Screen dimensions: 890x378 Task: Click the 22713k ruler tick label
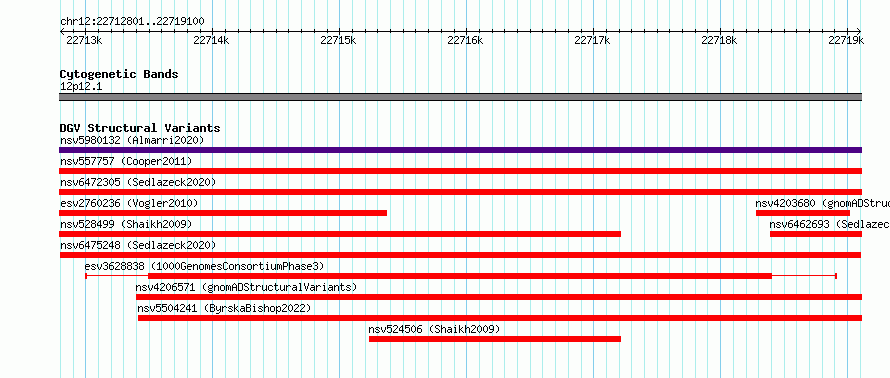point(84,40)
